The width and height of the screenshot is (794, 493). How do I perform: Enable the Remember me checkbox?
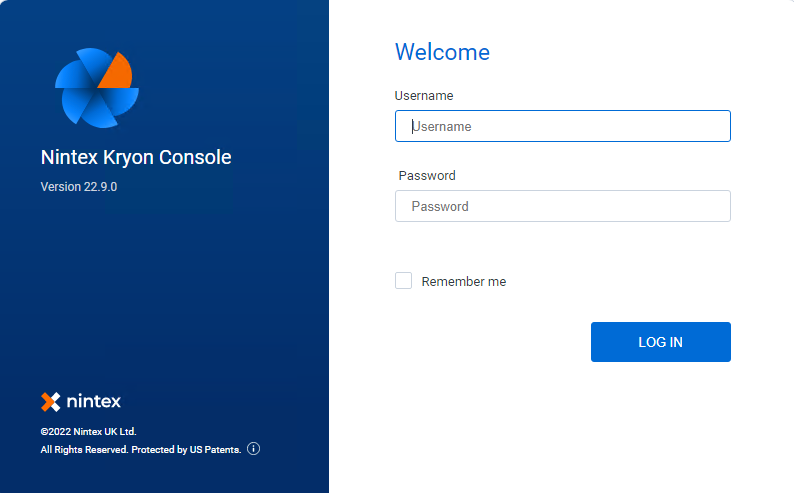click(x=403, y=281)
